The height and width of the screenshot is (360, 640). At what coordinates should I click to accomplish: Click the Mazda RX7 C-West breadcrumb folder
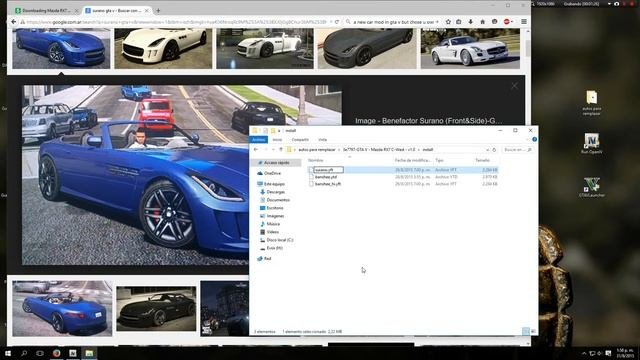point(379,150)
